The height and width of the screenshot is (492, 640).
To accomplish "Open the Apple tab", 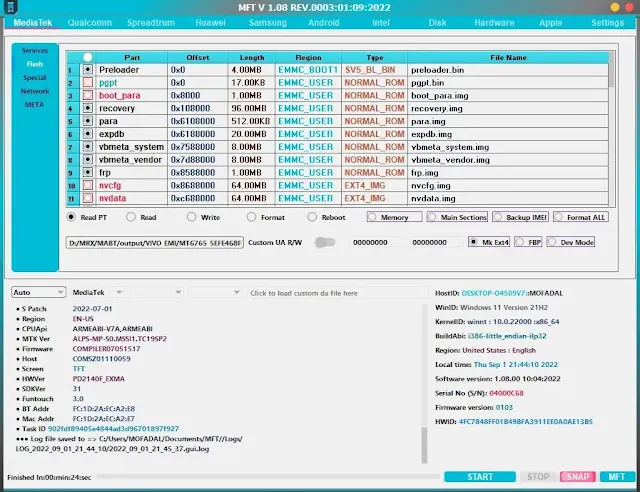I will tap(551, 23).
